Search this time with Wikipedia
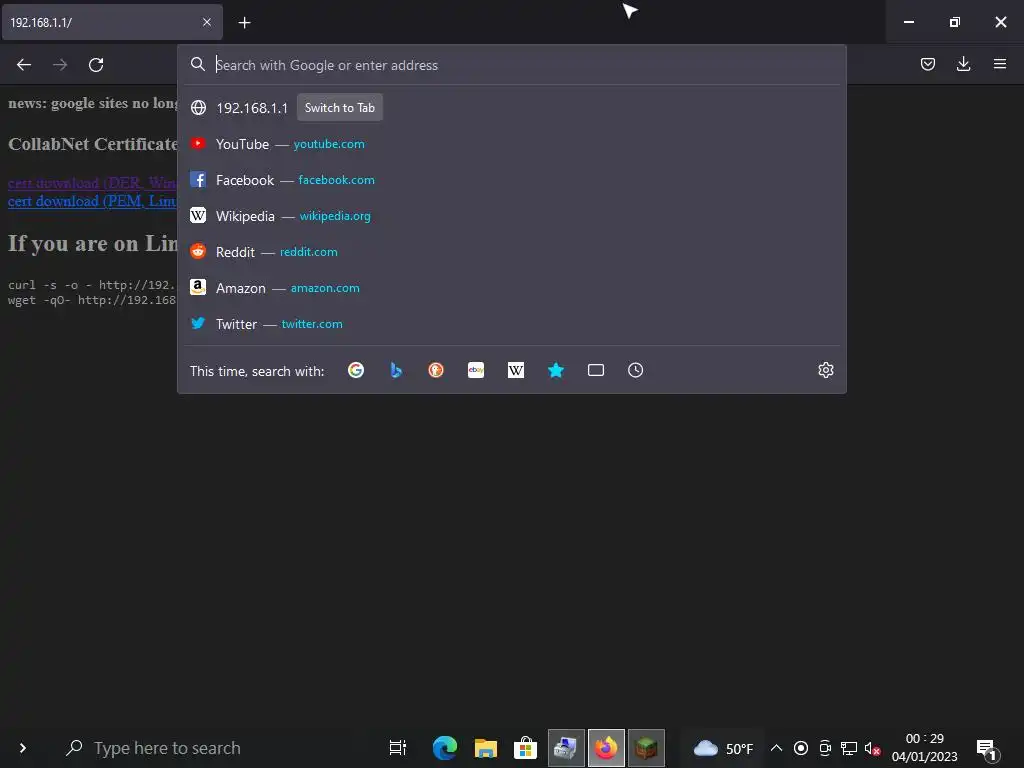The height and width of the screenshot is (768, 1024). pyautogui.click(x=516, y=370)
